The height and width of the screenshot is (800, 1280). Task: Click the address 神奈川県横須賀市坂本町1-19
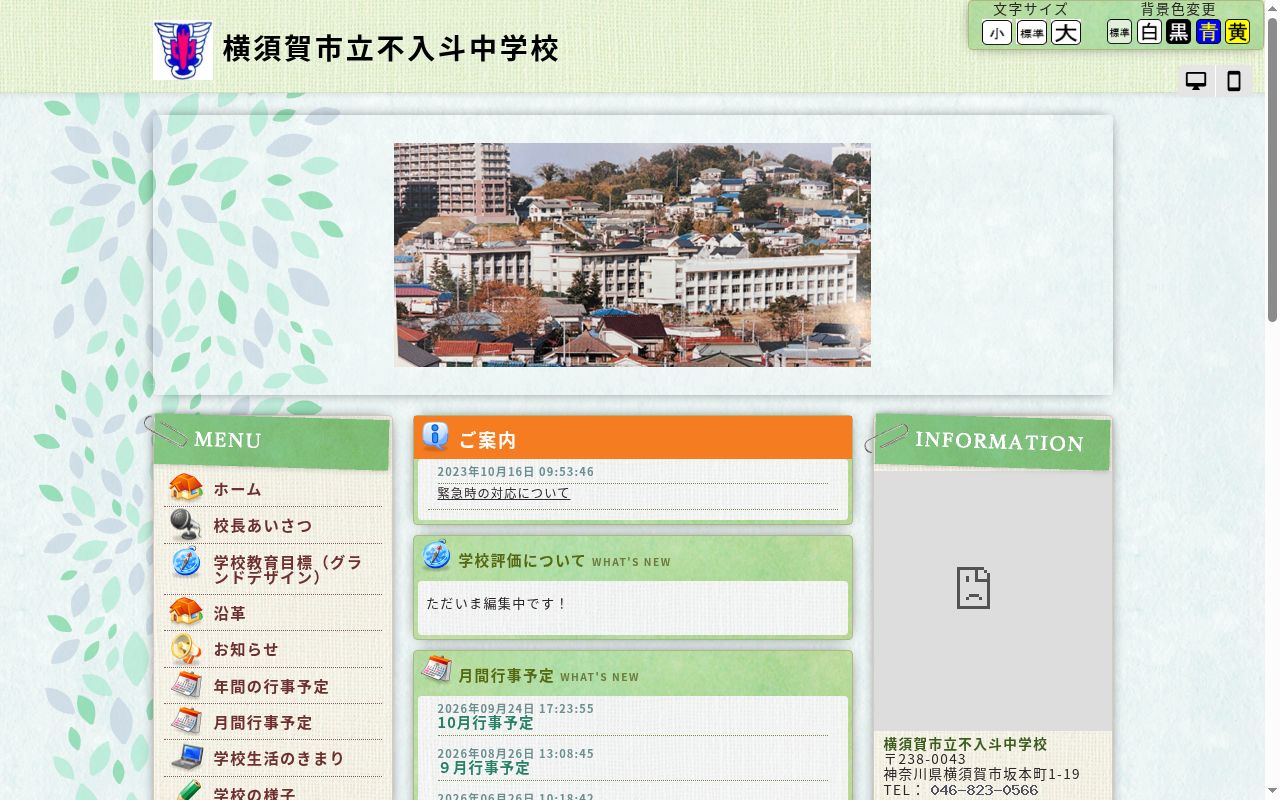coord(982,774)
